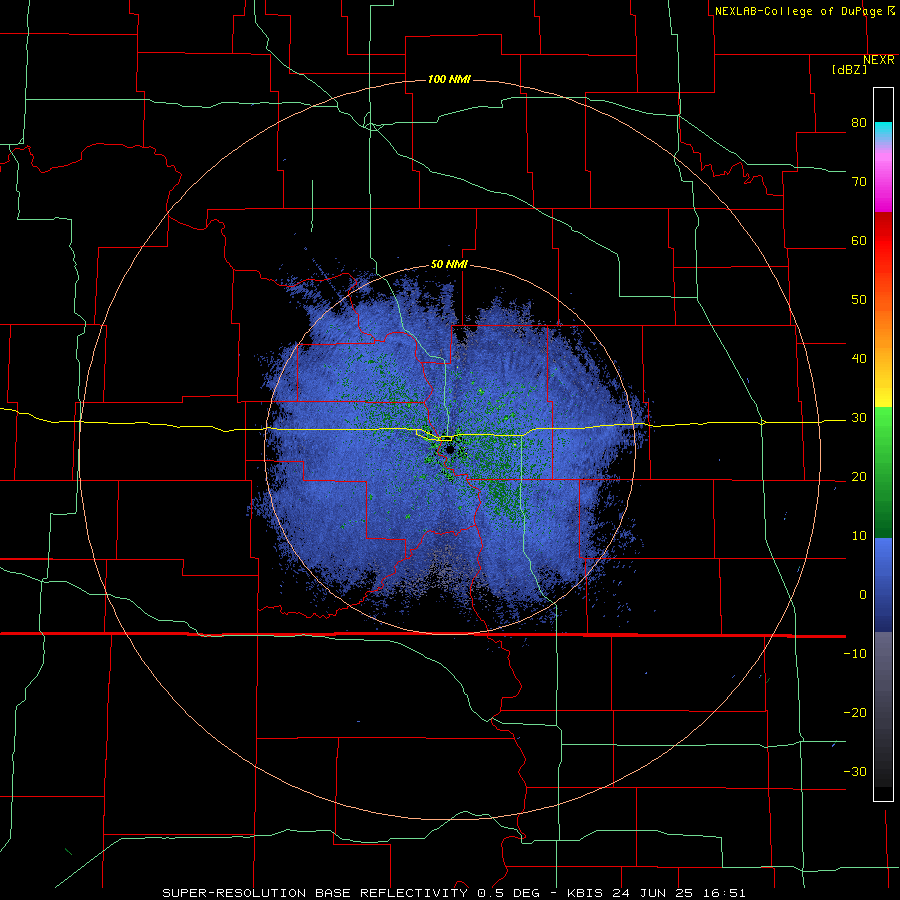Click the 30 value on dBZ scale
900x900 pixels.
(859, 418)
